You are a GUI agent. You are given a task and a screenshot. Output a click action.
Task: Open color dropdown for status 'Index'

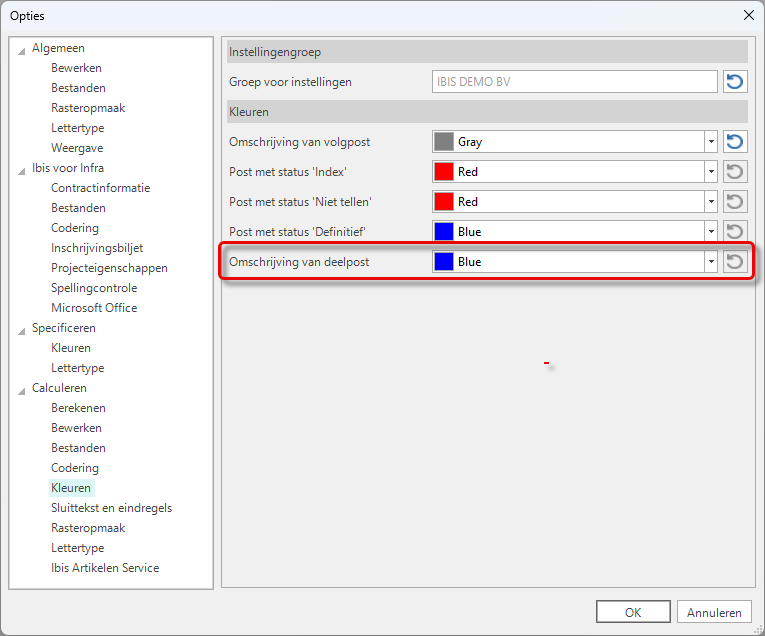click(x=711, y=172)
